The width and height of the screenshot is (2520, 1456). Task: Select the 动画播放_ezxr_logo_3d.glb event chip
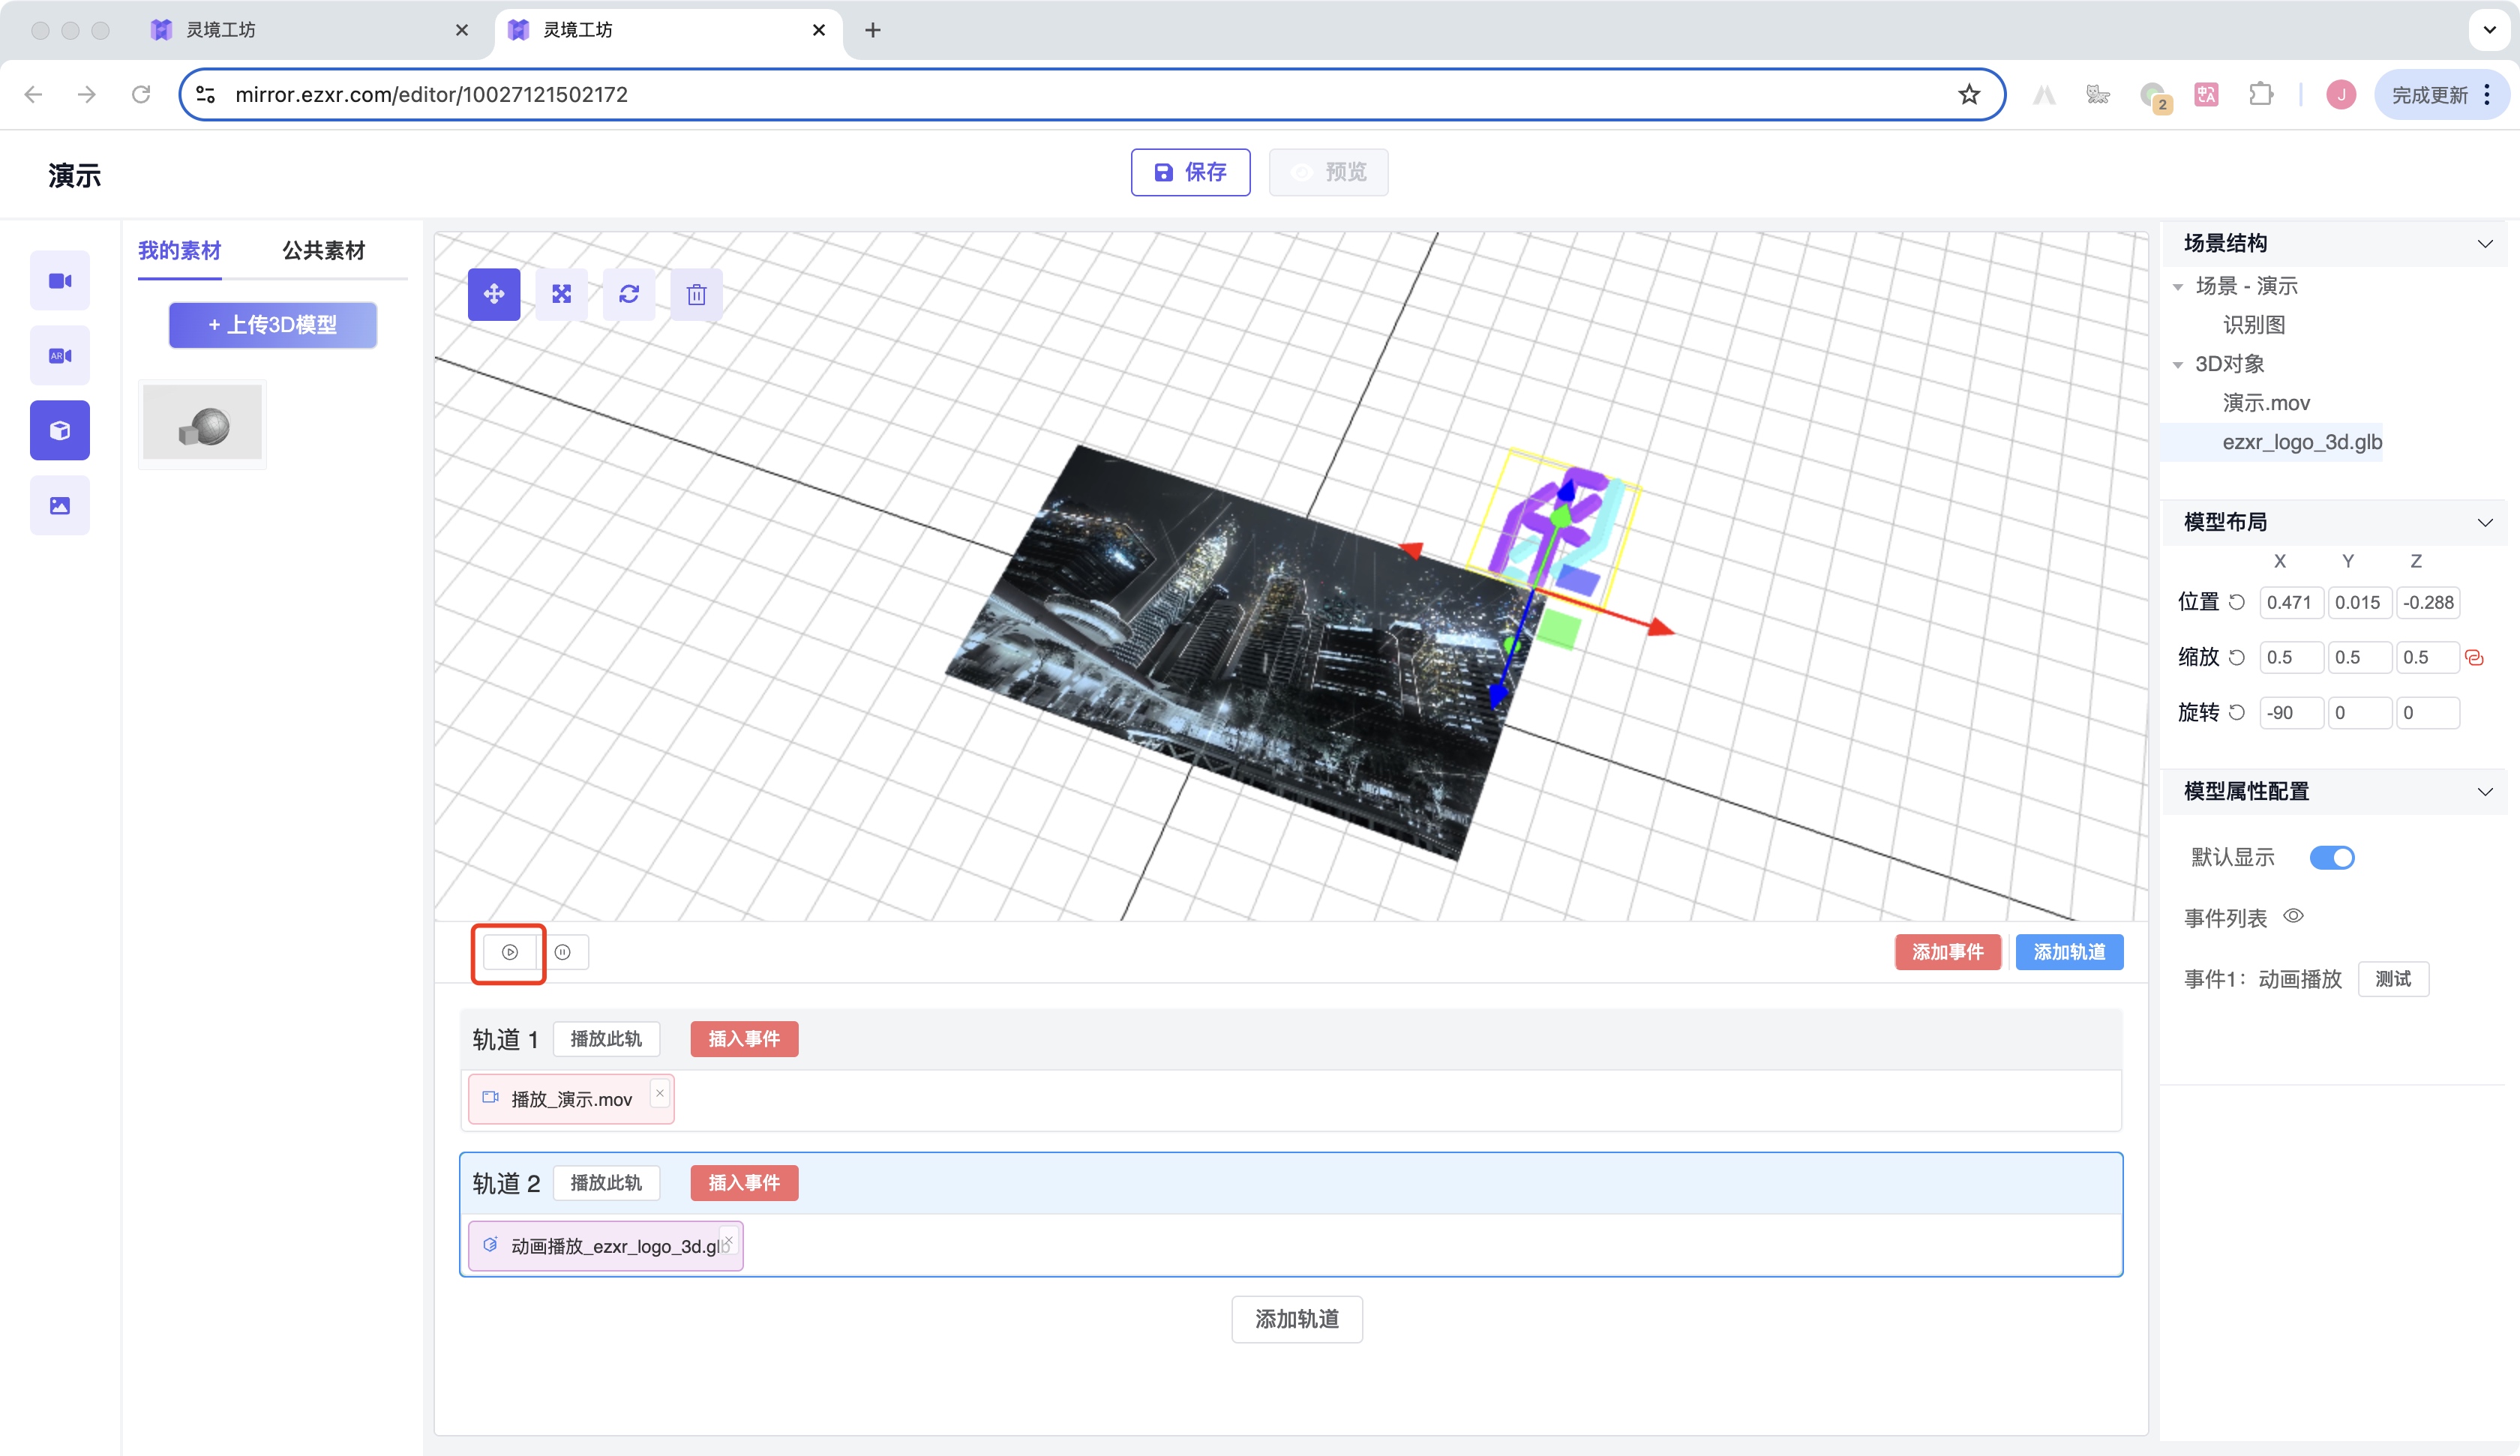(605, 1246)
